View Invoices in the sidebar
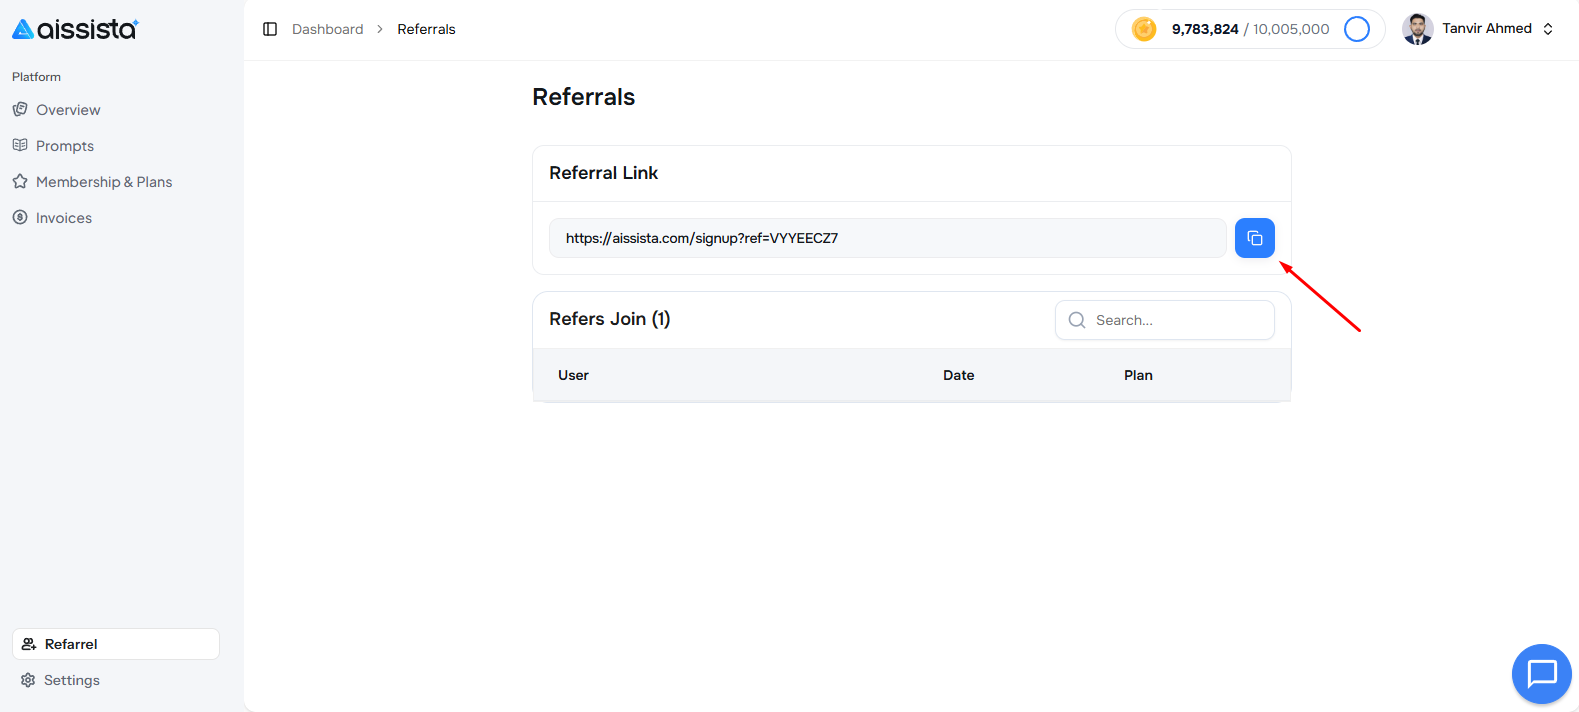 [64, 218]
